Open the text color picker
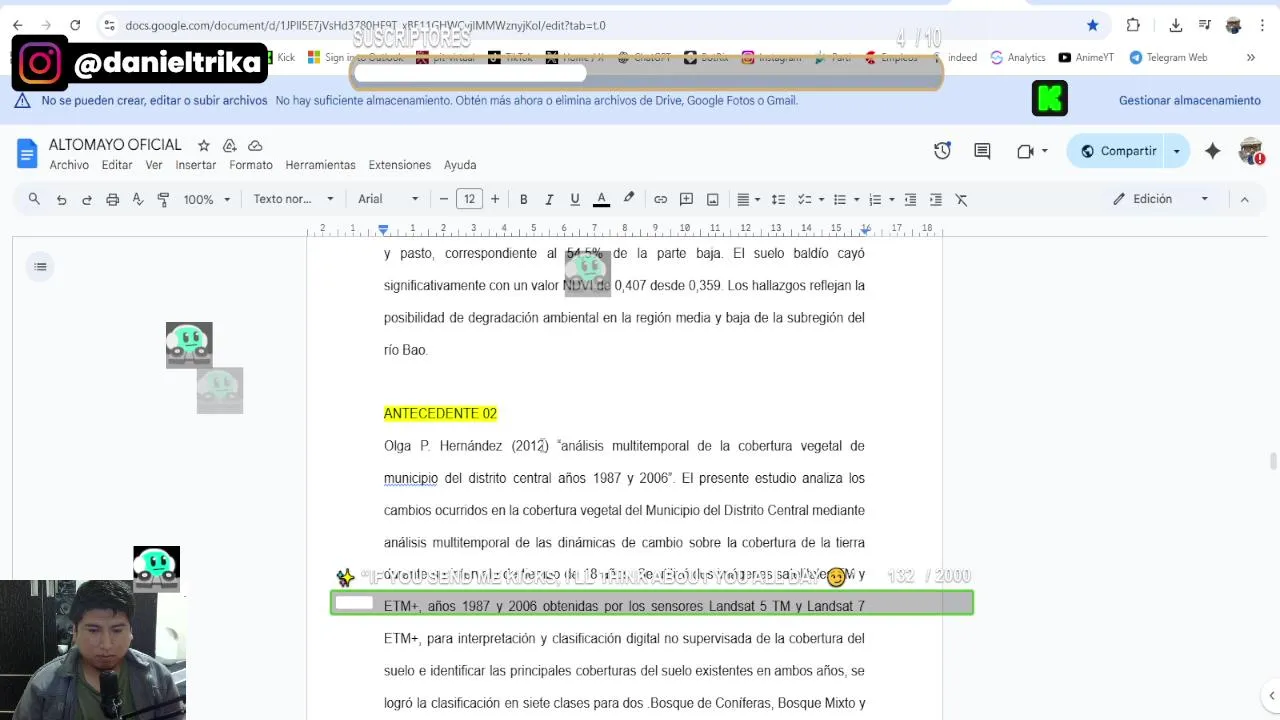Viewport: 1280px width, 720px height. tap(601, 199)
